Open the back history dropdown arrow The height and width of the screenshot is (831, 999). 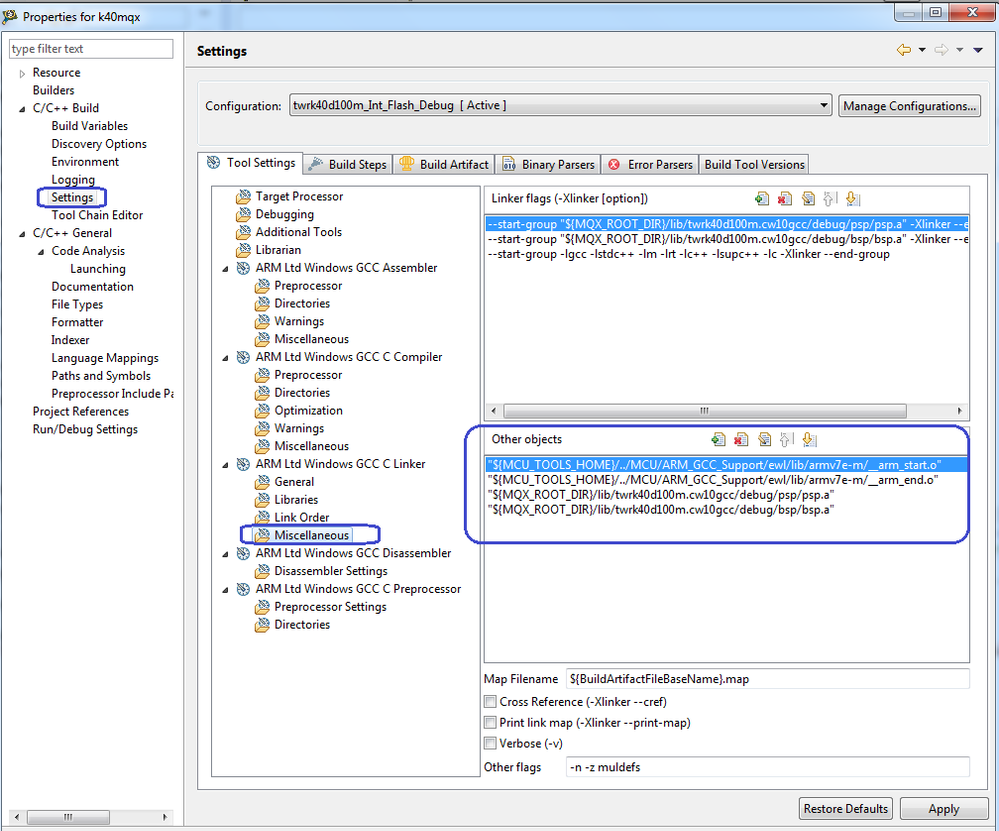click(922, 50)
